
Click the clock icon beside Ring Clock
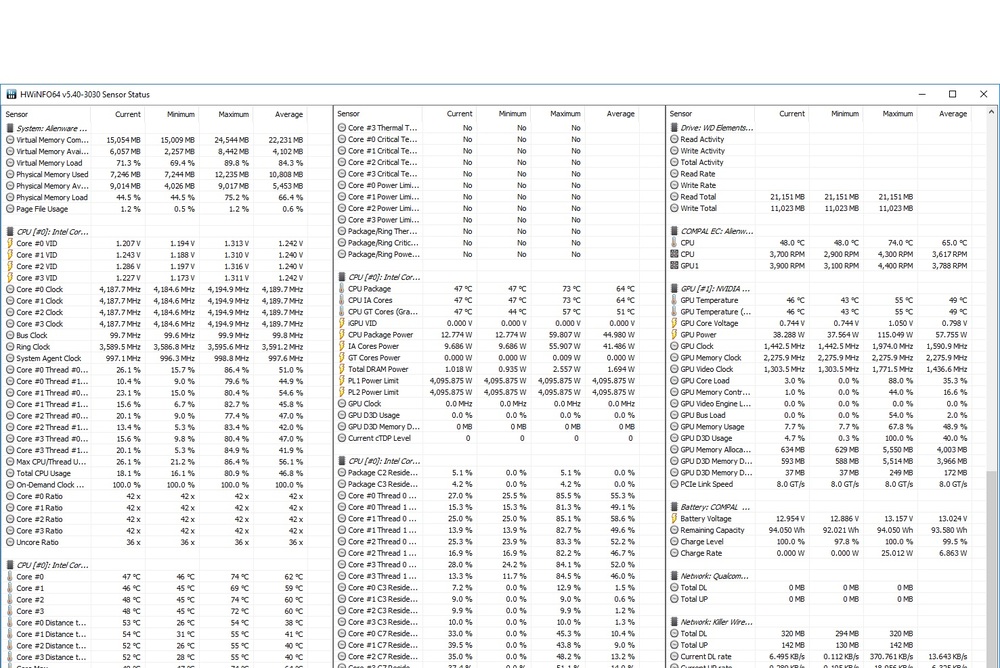(10, 347)
